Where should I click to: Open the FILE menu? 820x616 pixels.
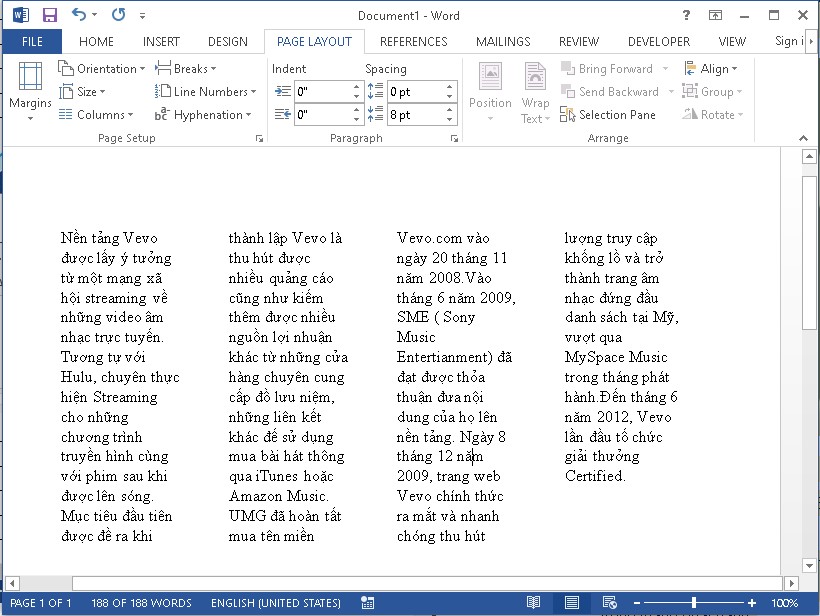(x=32, y=41)
